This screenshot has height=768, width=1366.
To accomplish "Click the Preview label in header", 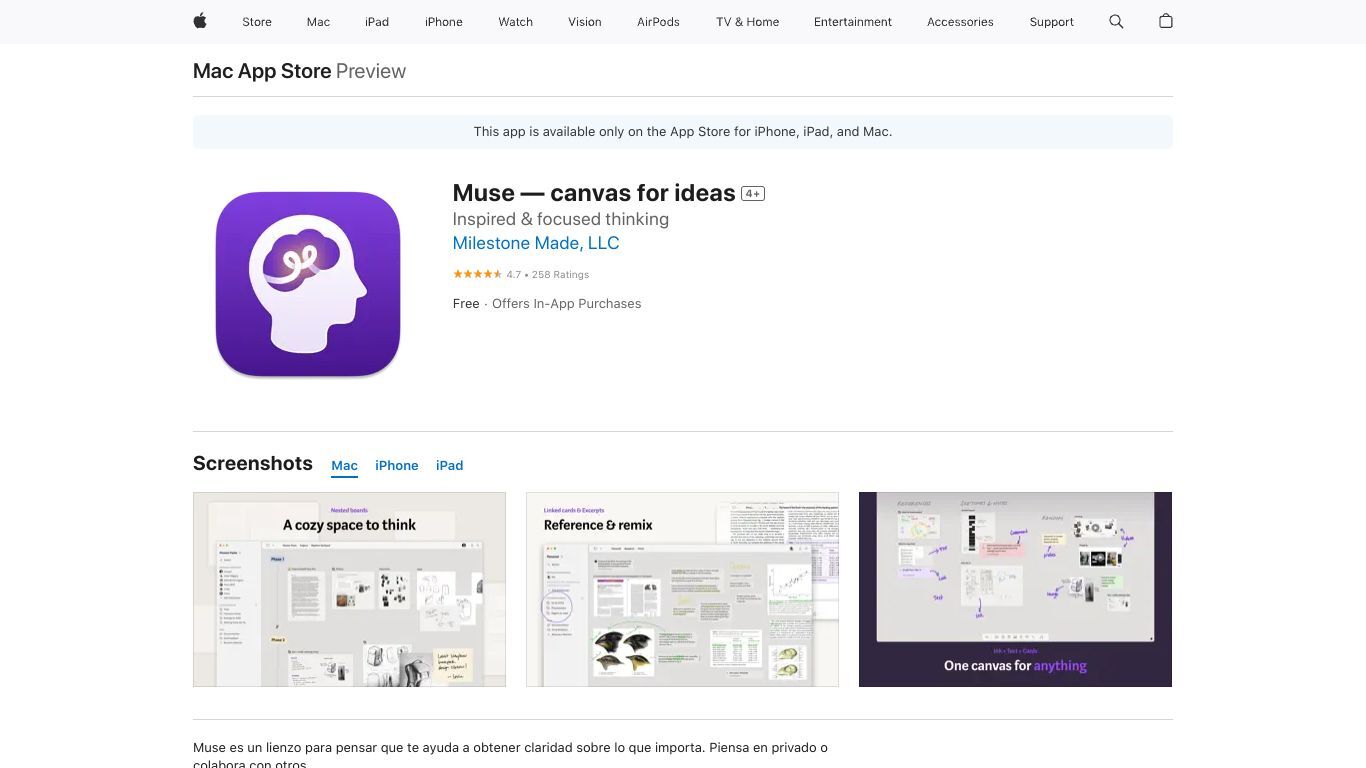I will (x=371, y=71).
